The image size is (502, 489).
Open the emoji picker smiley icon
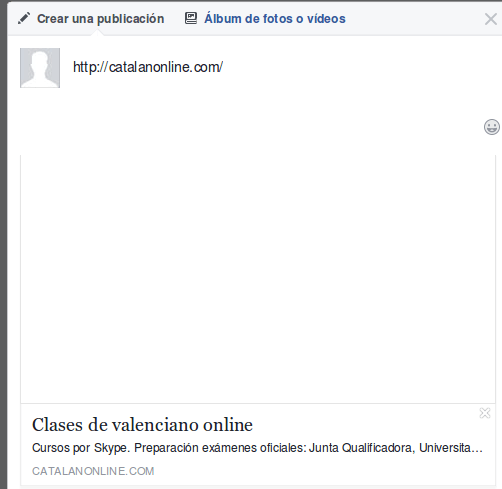(x=492, y=127)
